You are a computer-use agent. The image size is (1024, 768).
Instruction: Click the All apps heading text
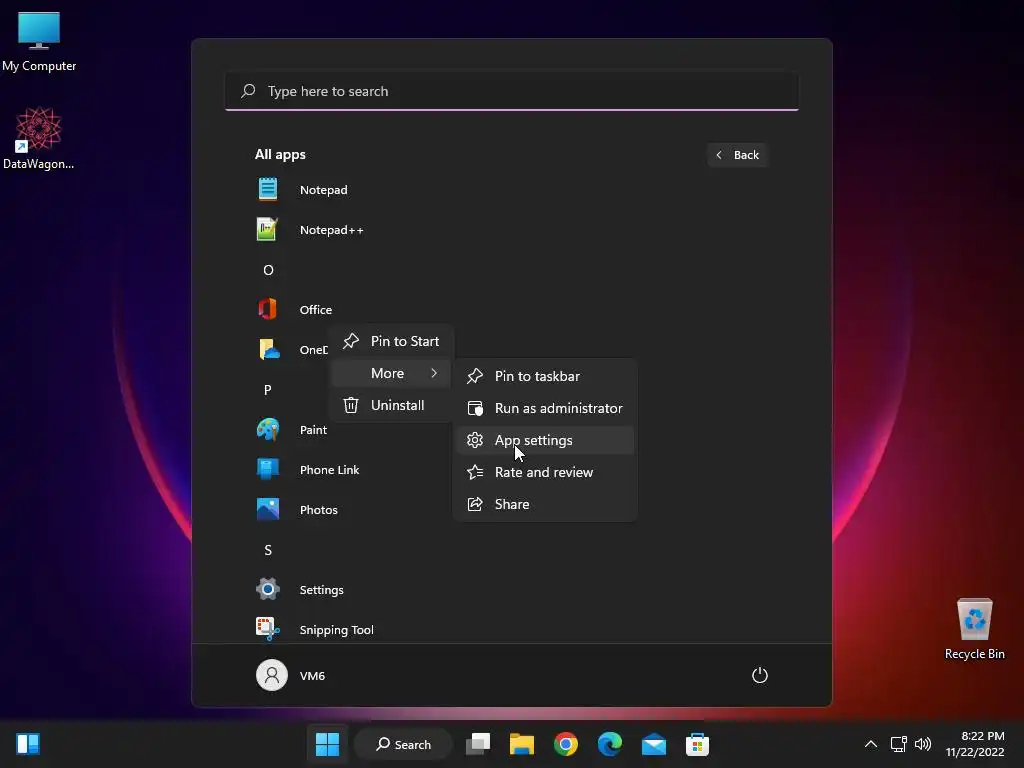tap(280, 155)
